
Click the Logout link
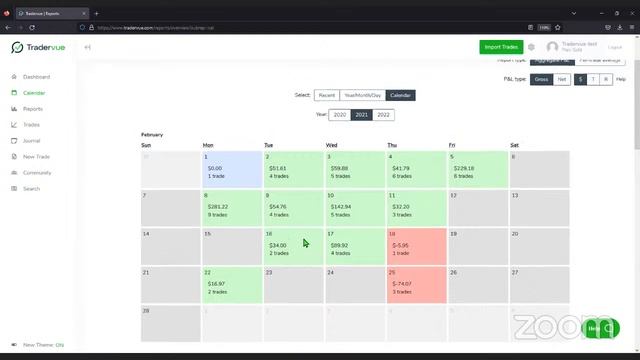pos(615,47)
